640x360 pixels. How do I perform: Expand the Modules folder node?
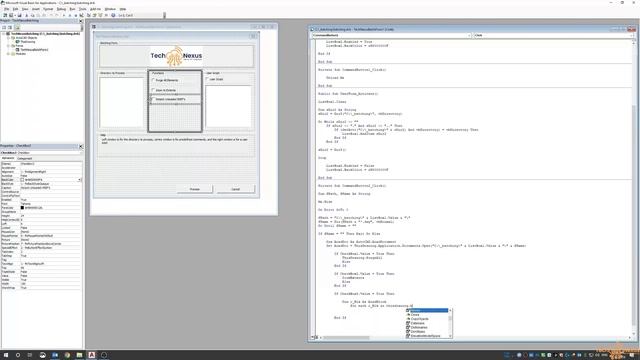pyautogui.click(x=8, y=53)
